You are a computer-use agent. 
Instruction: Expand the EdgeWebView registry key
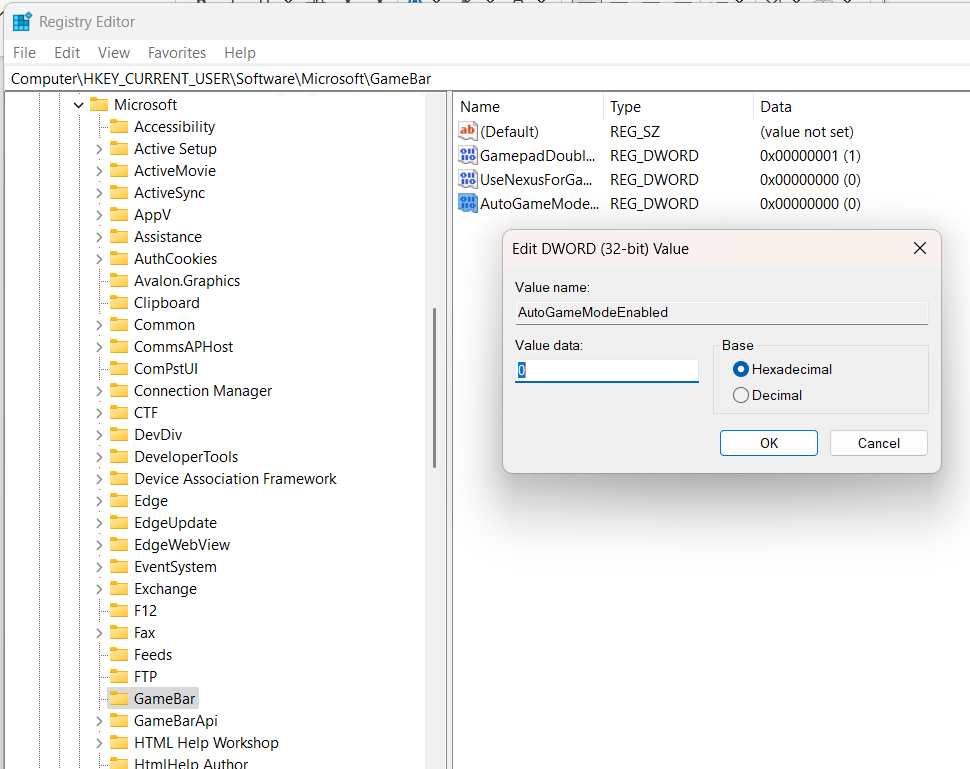(99, 545)
